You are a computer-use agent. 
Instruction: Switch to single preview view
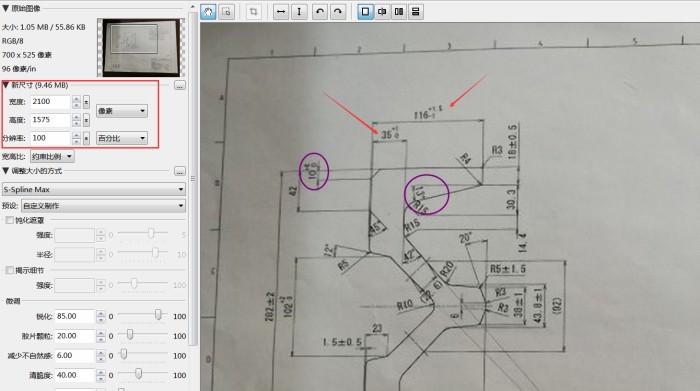365,12
